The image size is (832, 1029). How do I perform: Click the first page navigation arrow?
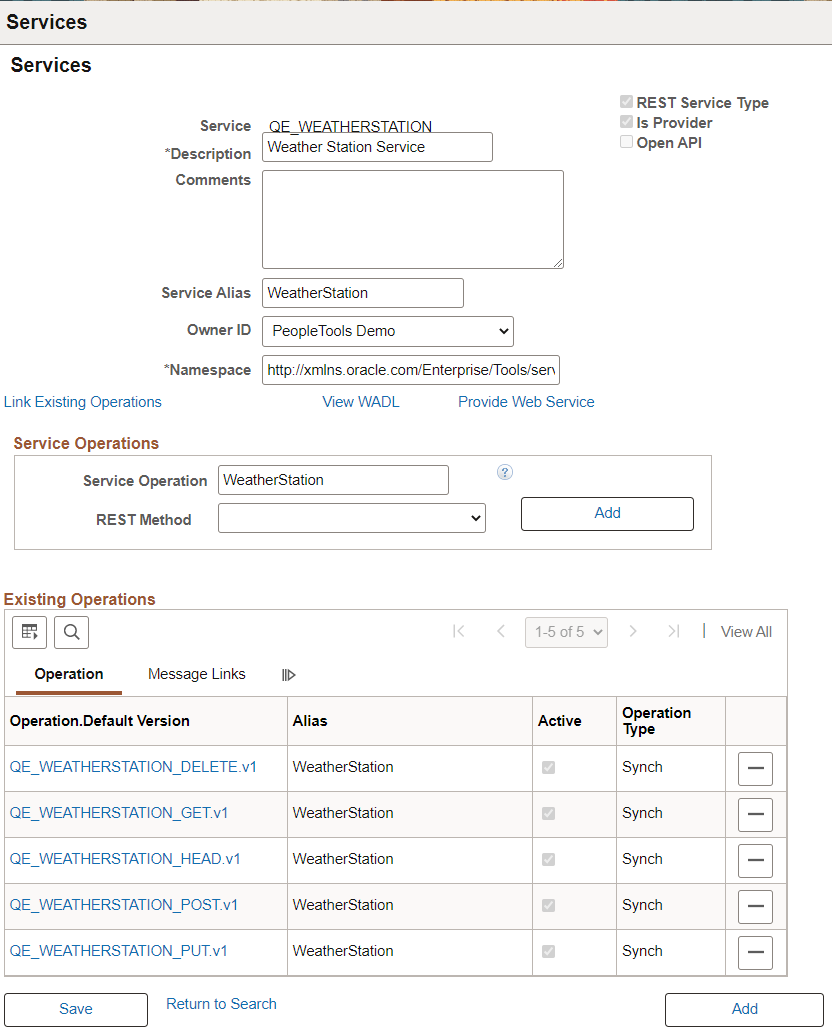459,631
